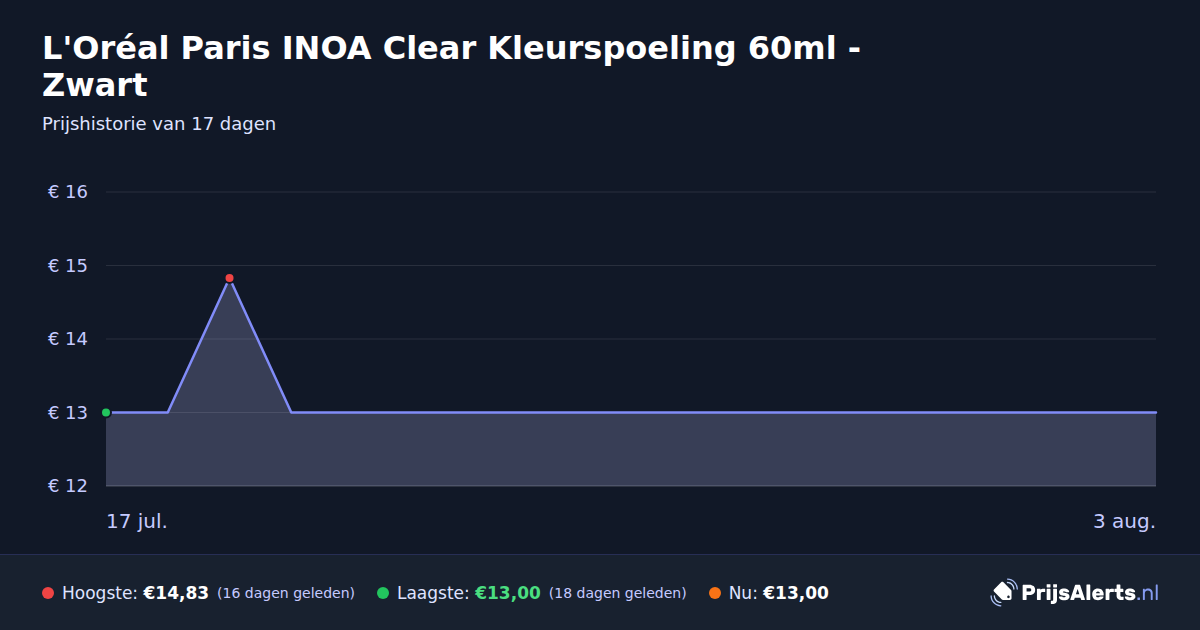Screen dimensions: 1200x630
Task: Click the highest price value €14,83
Action: pos(176,593)
